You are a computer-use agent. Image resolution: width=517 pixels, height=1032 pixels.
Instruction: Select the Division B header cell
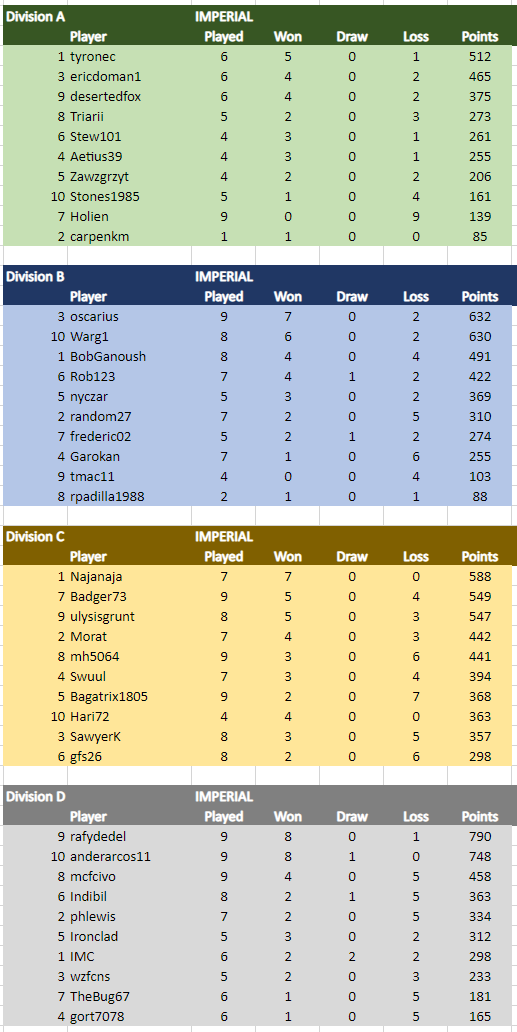[x=35, y=276]
